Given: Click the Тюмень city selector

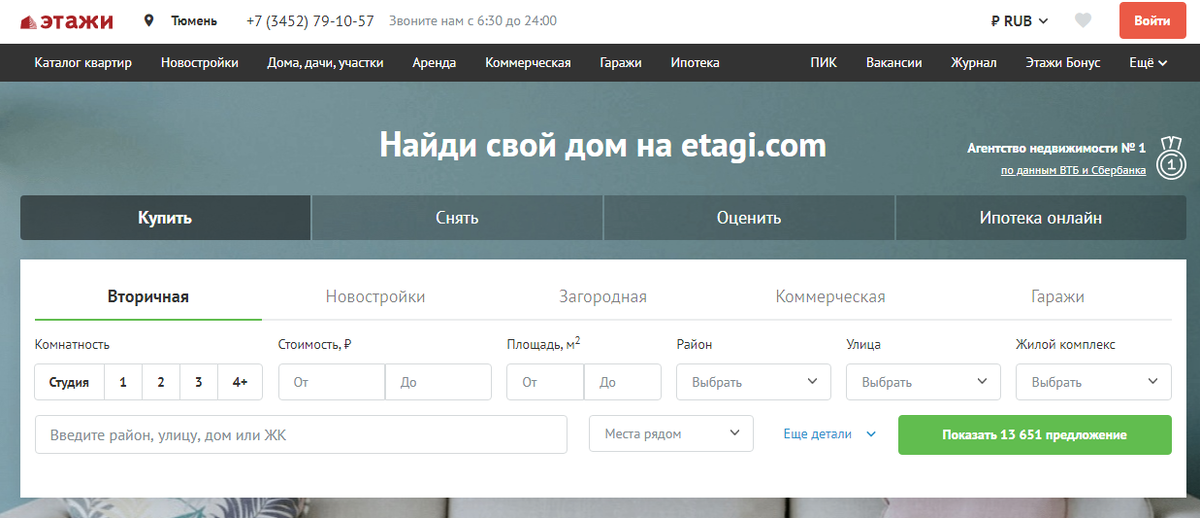Looking at the screenshot, I should (x=194, y=20).
